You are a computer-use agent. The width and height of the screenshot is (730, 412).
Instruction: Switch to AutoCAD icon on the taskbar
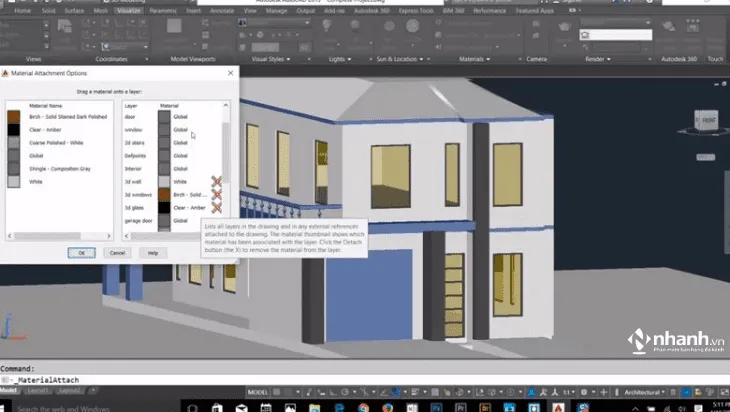558,408
